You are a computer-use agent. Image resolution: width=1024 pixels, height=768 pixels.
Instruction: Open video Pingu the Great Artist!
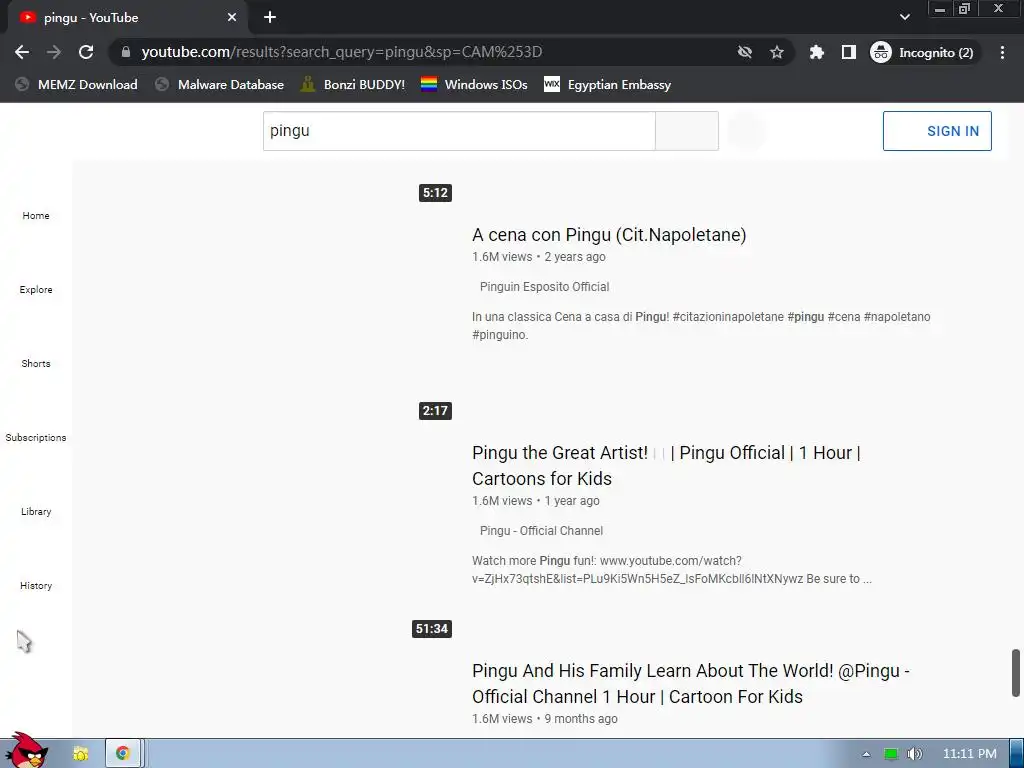click(x=666, y=466)
